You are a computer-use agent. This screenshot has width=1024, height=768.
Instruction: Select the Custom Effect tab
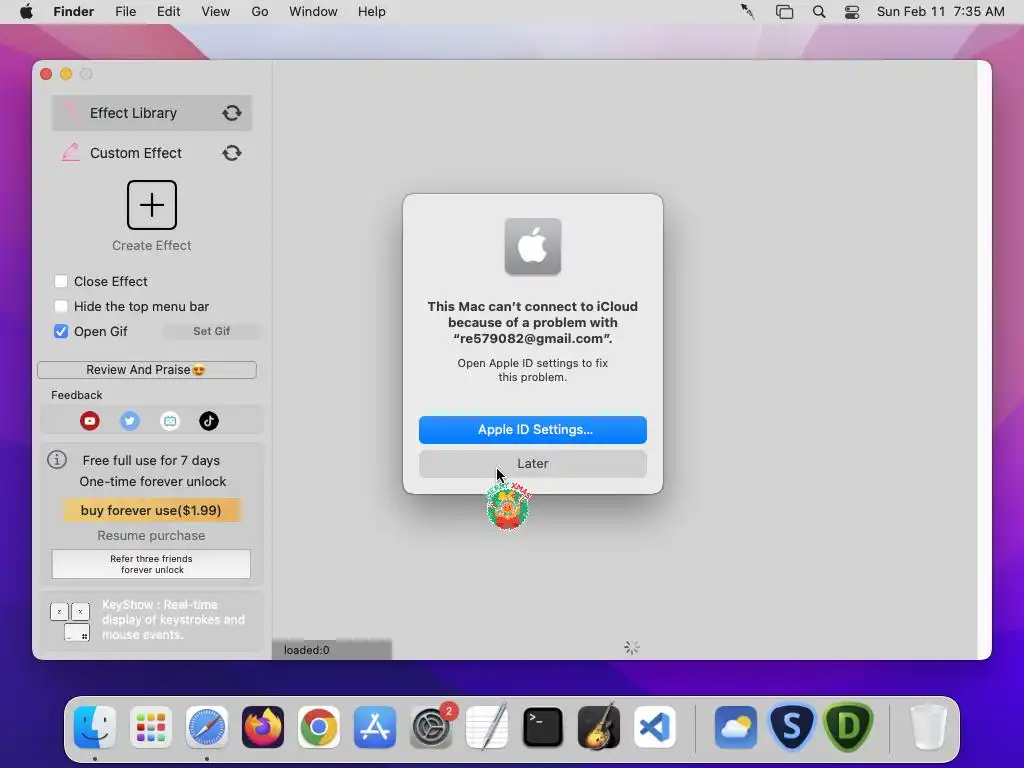click(152, 153)
